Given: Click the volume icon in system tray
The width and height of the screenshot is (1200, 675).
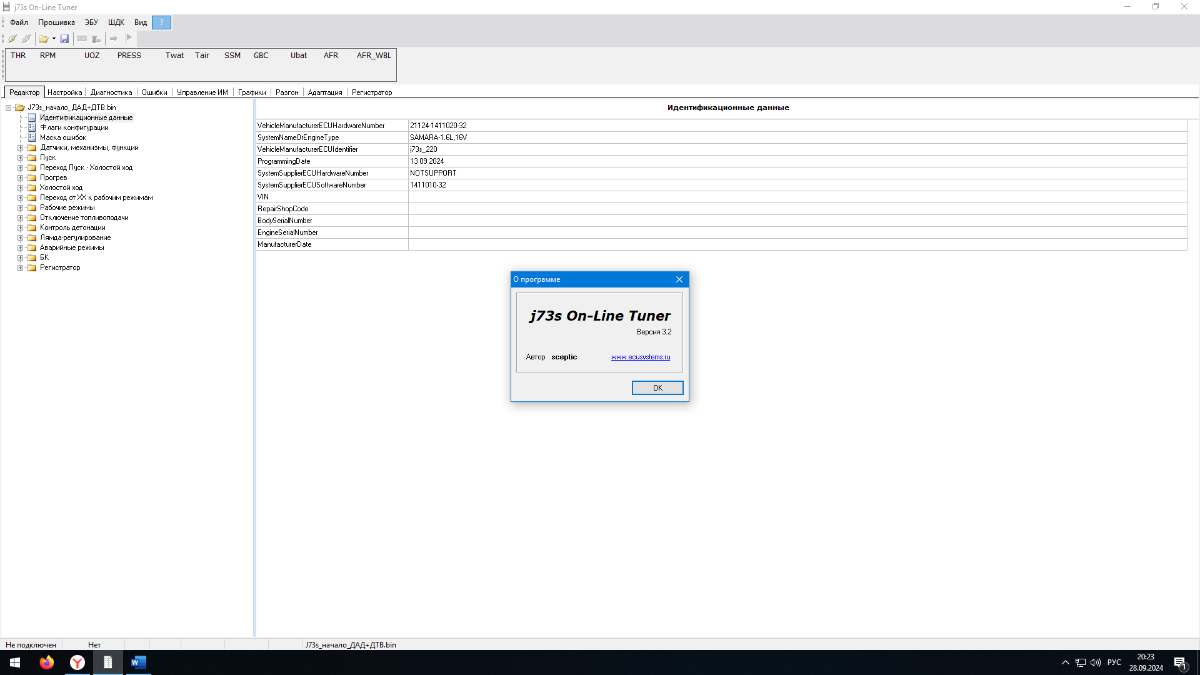Looking at the screenshot, I should [1097, 662].
